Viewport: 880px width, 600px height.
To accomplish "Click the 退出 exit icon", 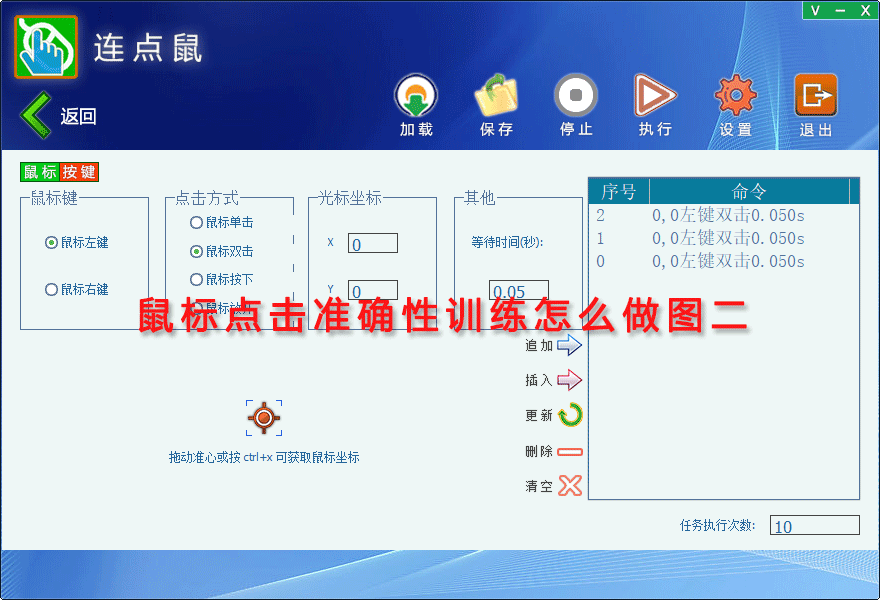I will (x=815, y=95).
